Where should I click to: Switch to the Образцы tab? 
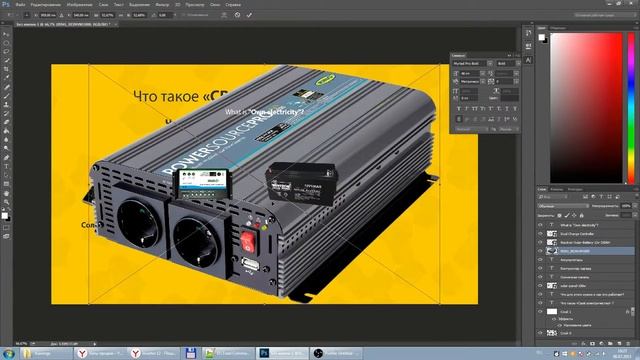pyautogui.click(x=558, y=28)
